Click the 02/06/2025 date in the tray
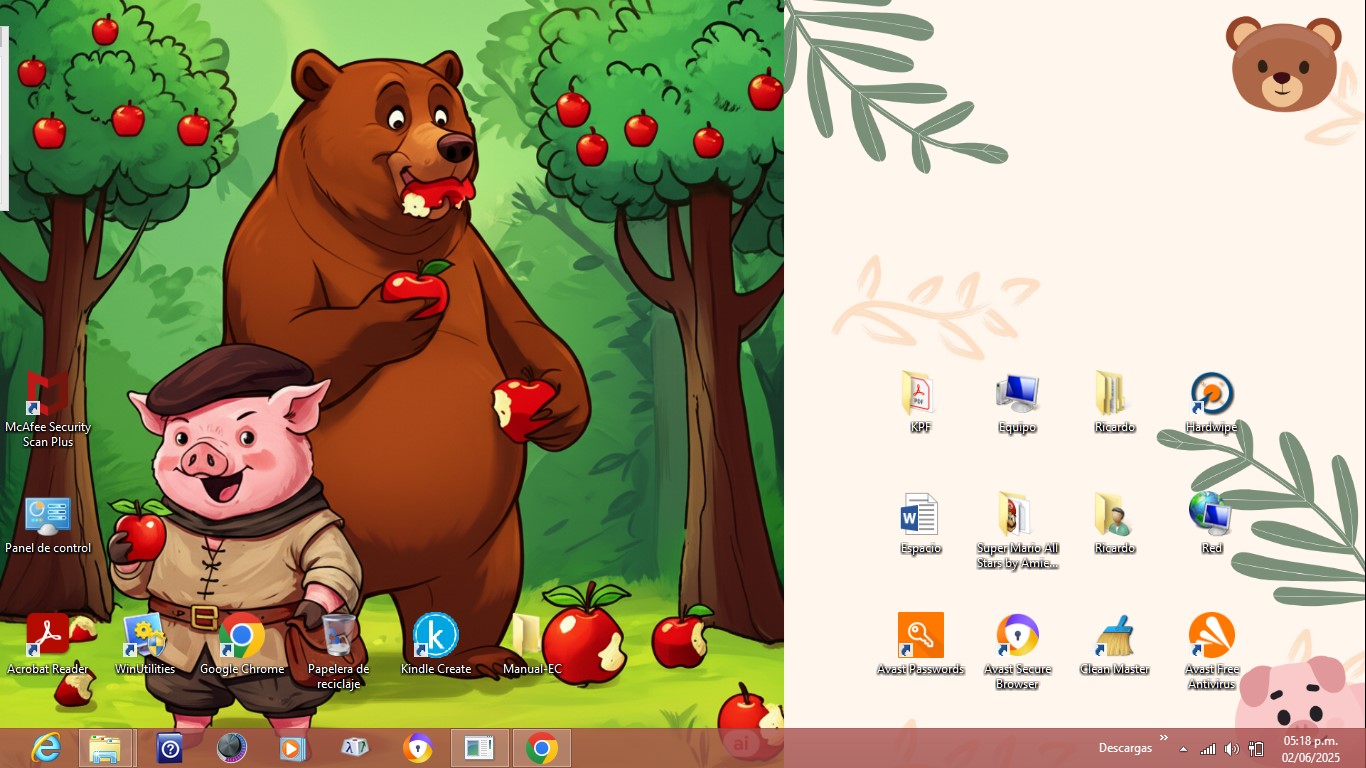 click(1310, 757)
